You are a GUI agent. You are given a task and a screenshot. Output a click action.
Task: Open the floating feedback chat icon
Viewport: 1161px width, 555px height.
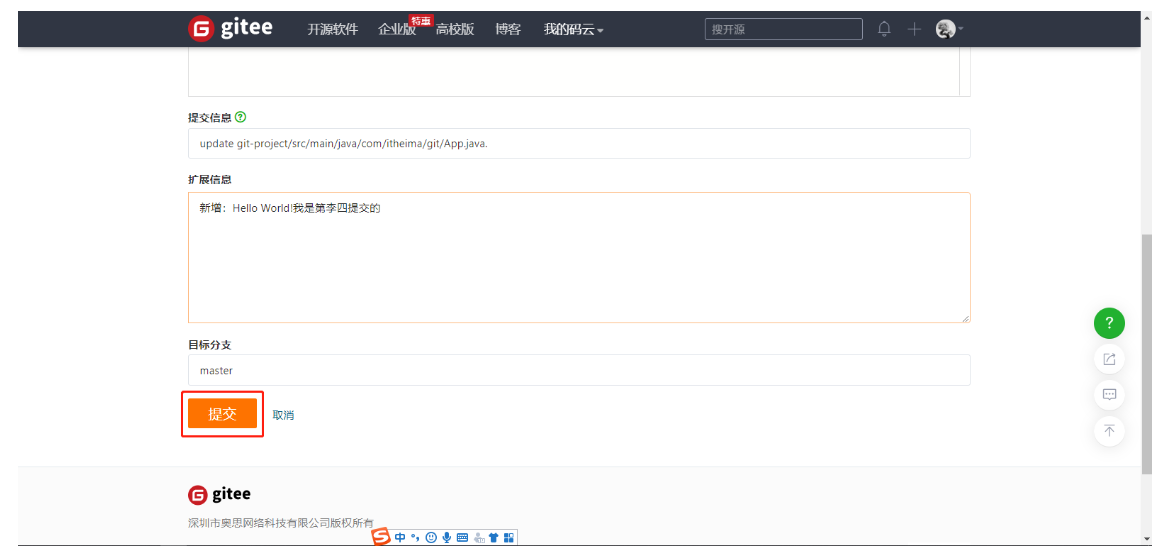(x=1109, y=394)
